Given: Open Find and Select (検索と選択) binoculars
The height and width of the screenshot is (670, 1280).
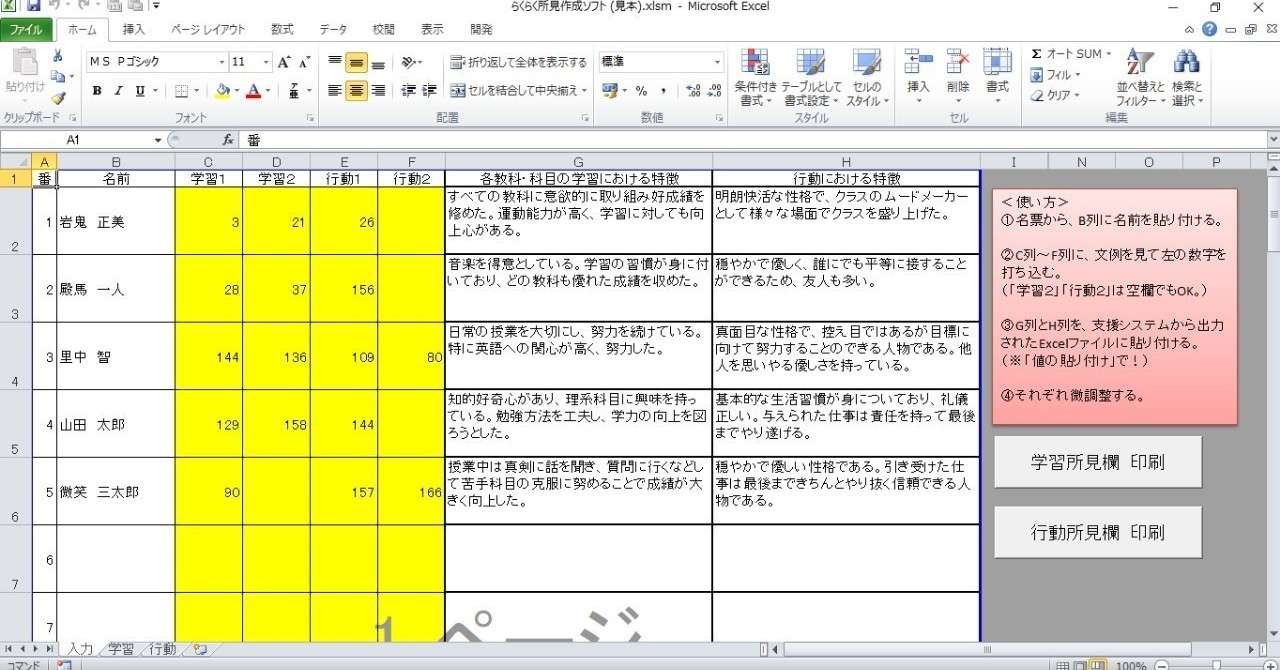Looking at the screenshot, I should click(x=1187, y=62).
